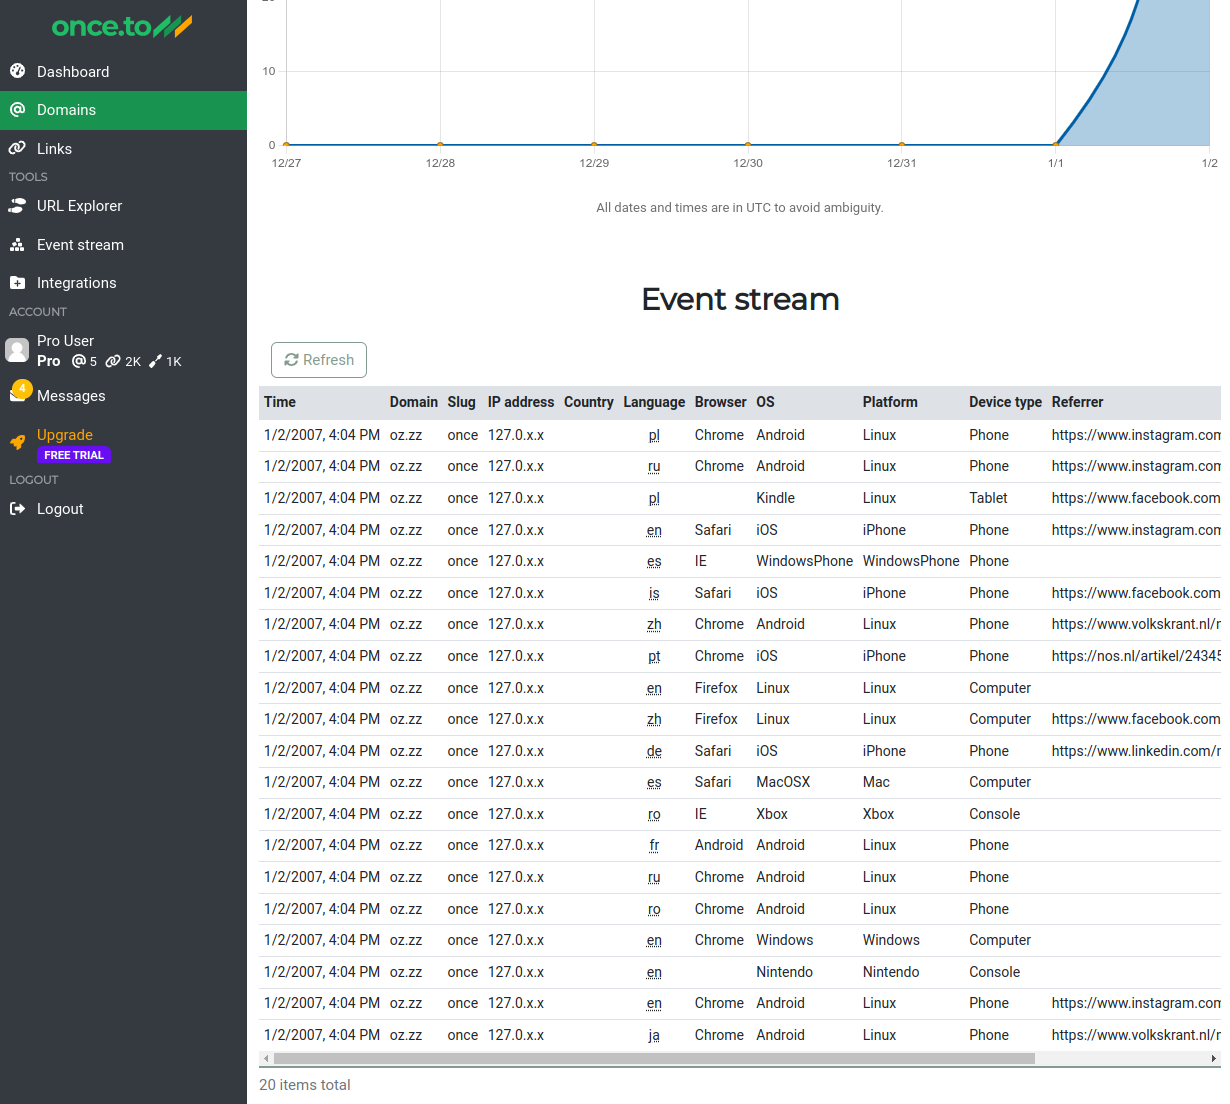Open the Domains menu item
Screen dimensions: 1230x1104
[123, 110]
